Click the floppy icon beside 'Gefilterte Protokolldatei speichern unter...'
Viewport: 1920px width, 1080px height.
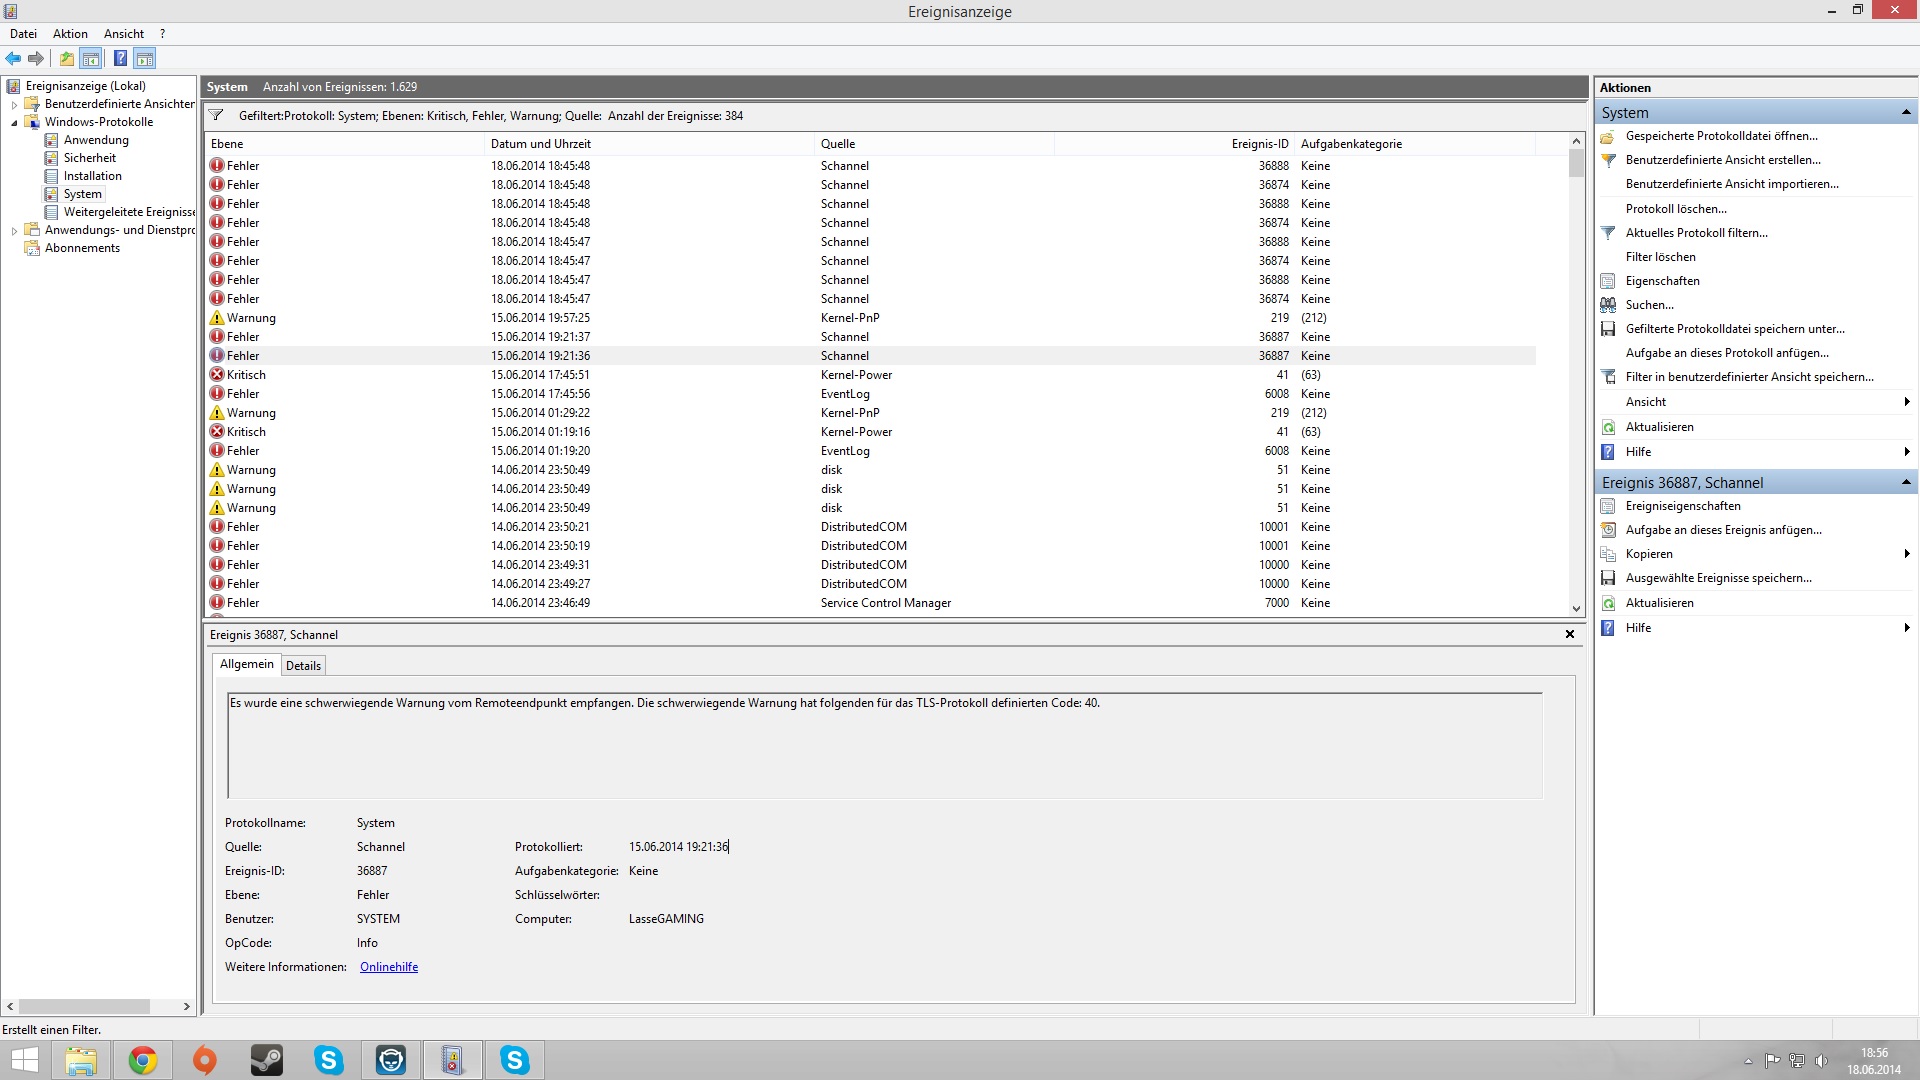pyautogui.click(x=1608, y=329)
